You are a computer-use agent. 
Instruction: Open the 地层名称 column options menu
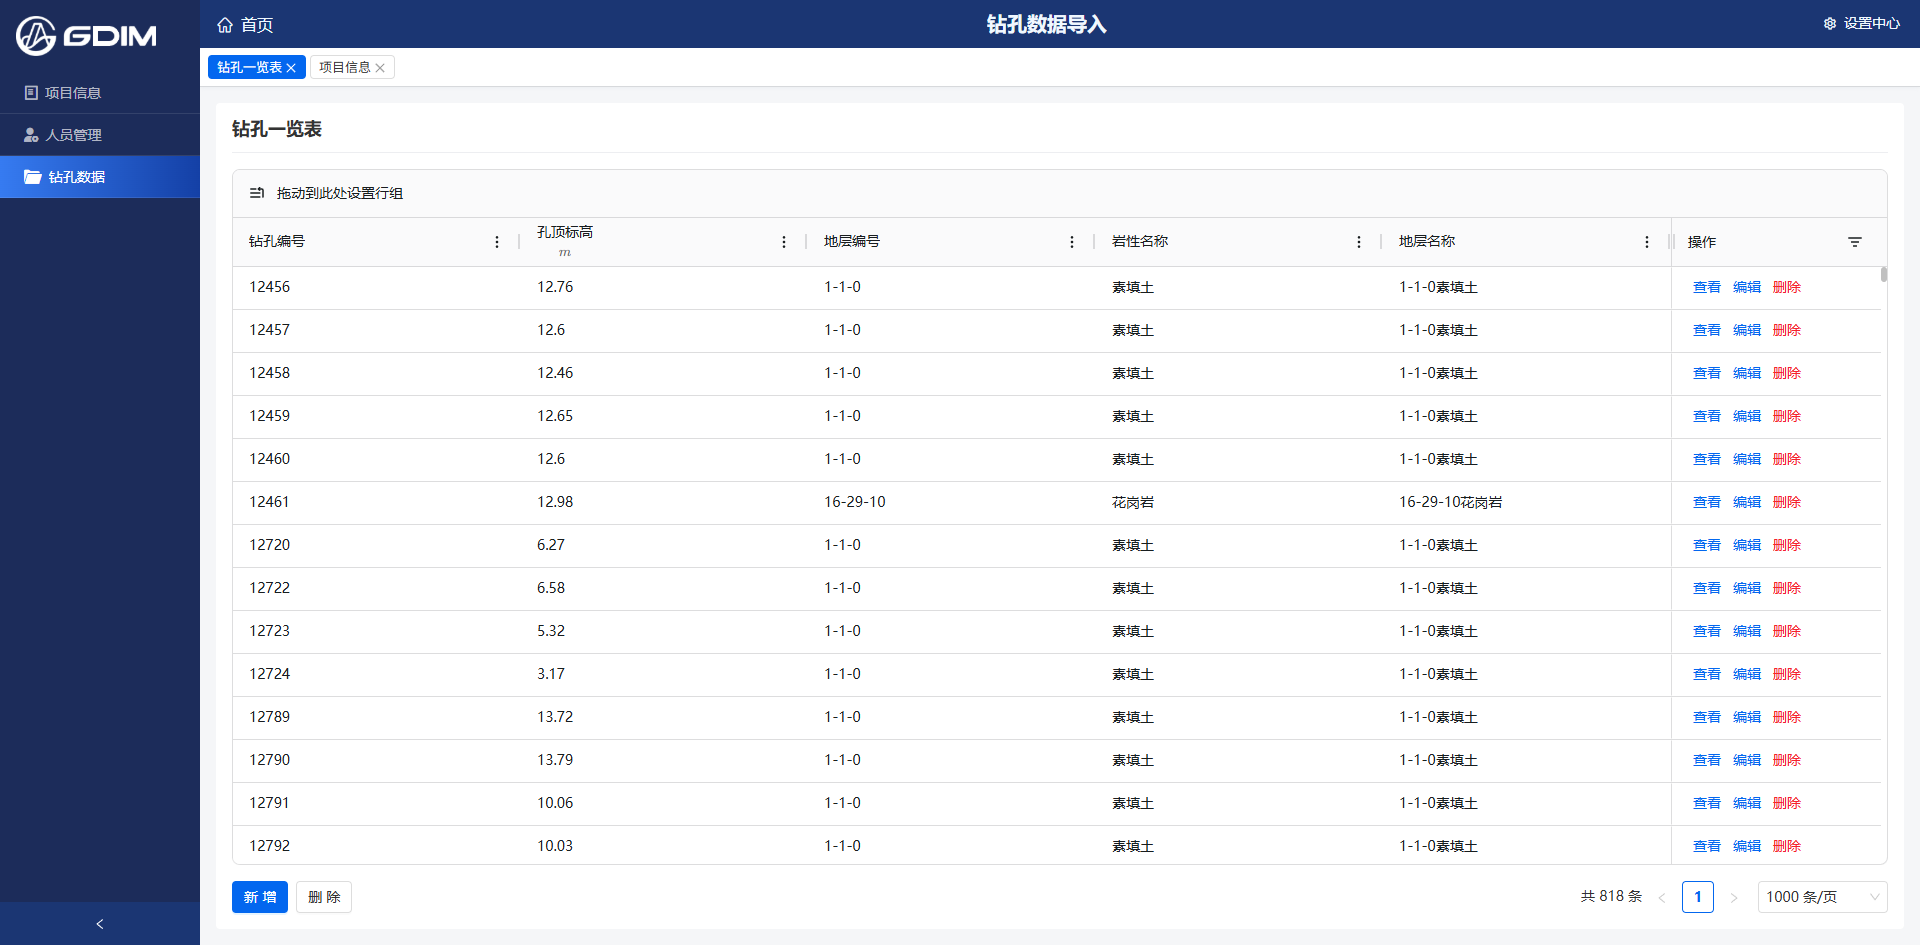pos(1647,242)
